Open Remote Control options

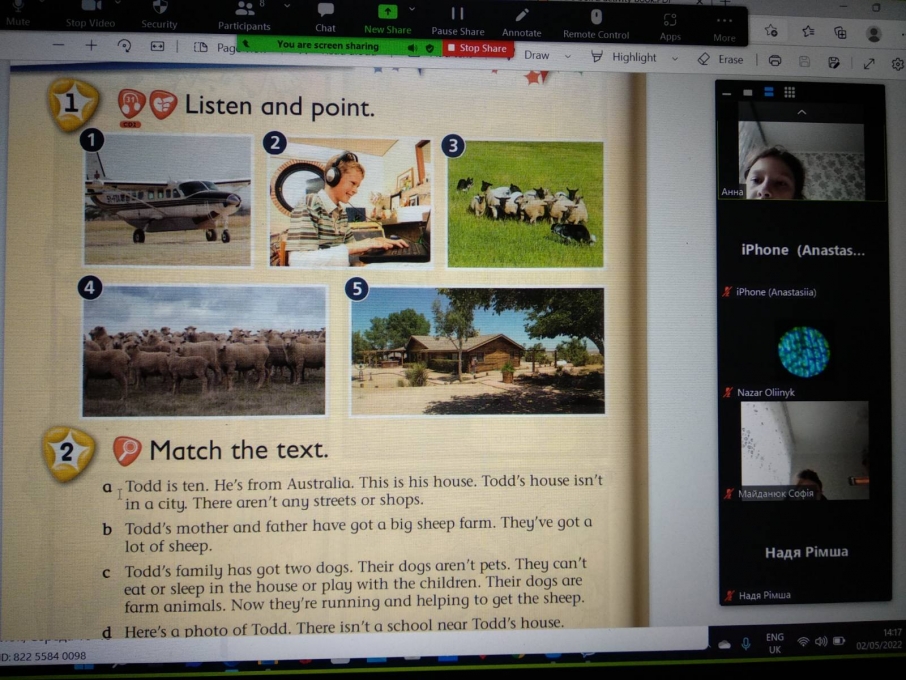[x=596, y=24]
